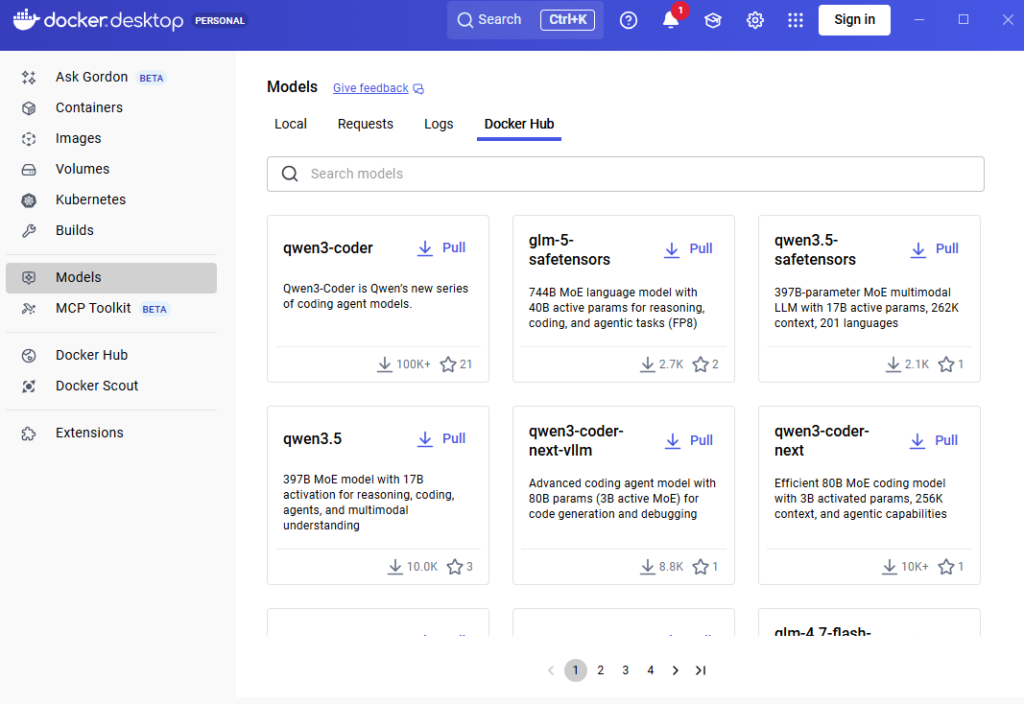The width and height of the screenshot is (1024, 704).
Task: Go to Kubernetes in the sidebar
Action: (90, 200)
